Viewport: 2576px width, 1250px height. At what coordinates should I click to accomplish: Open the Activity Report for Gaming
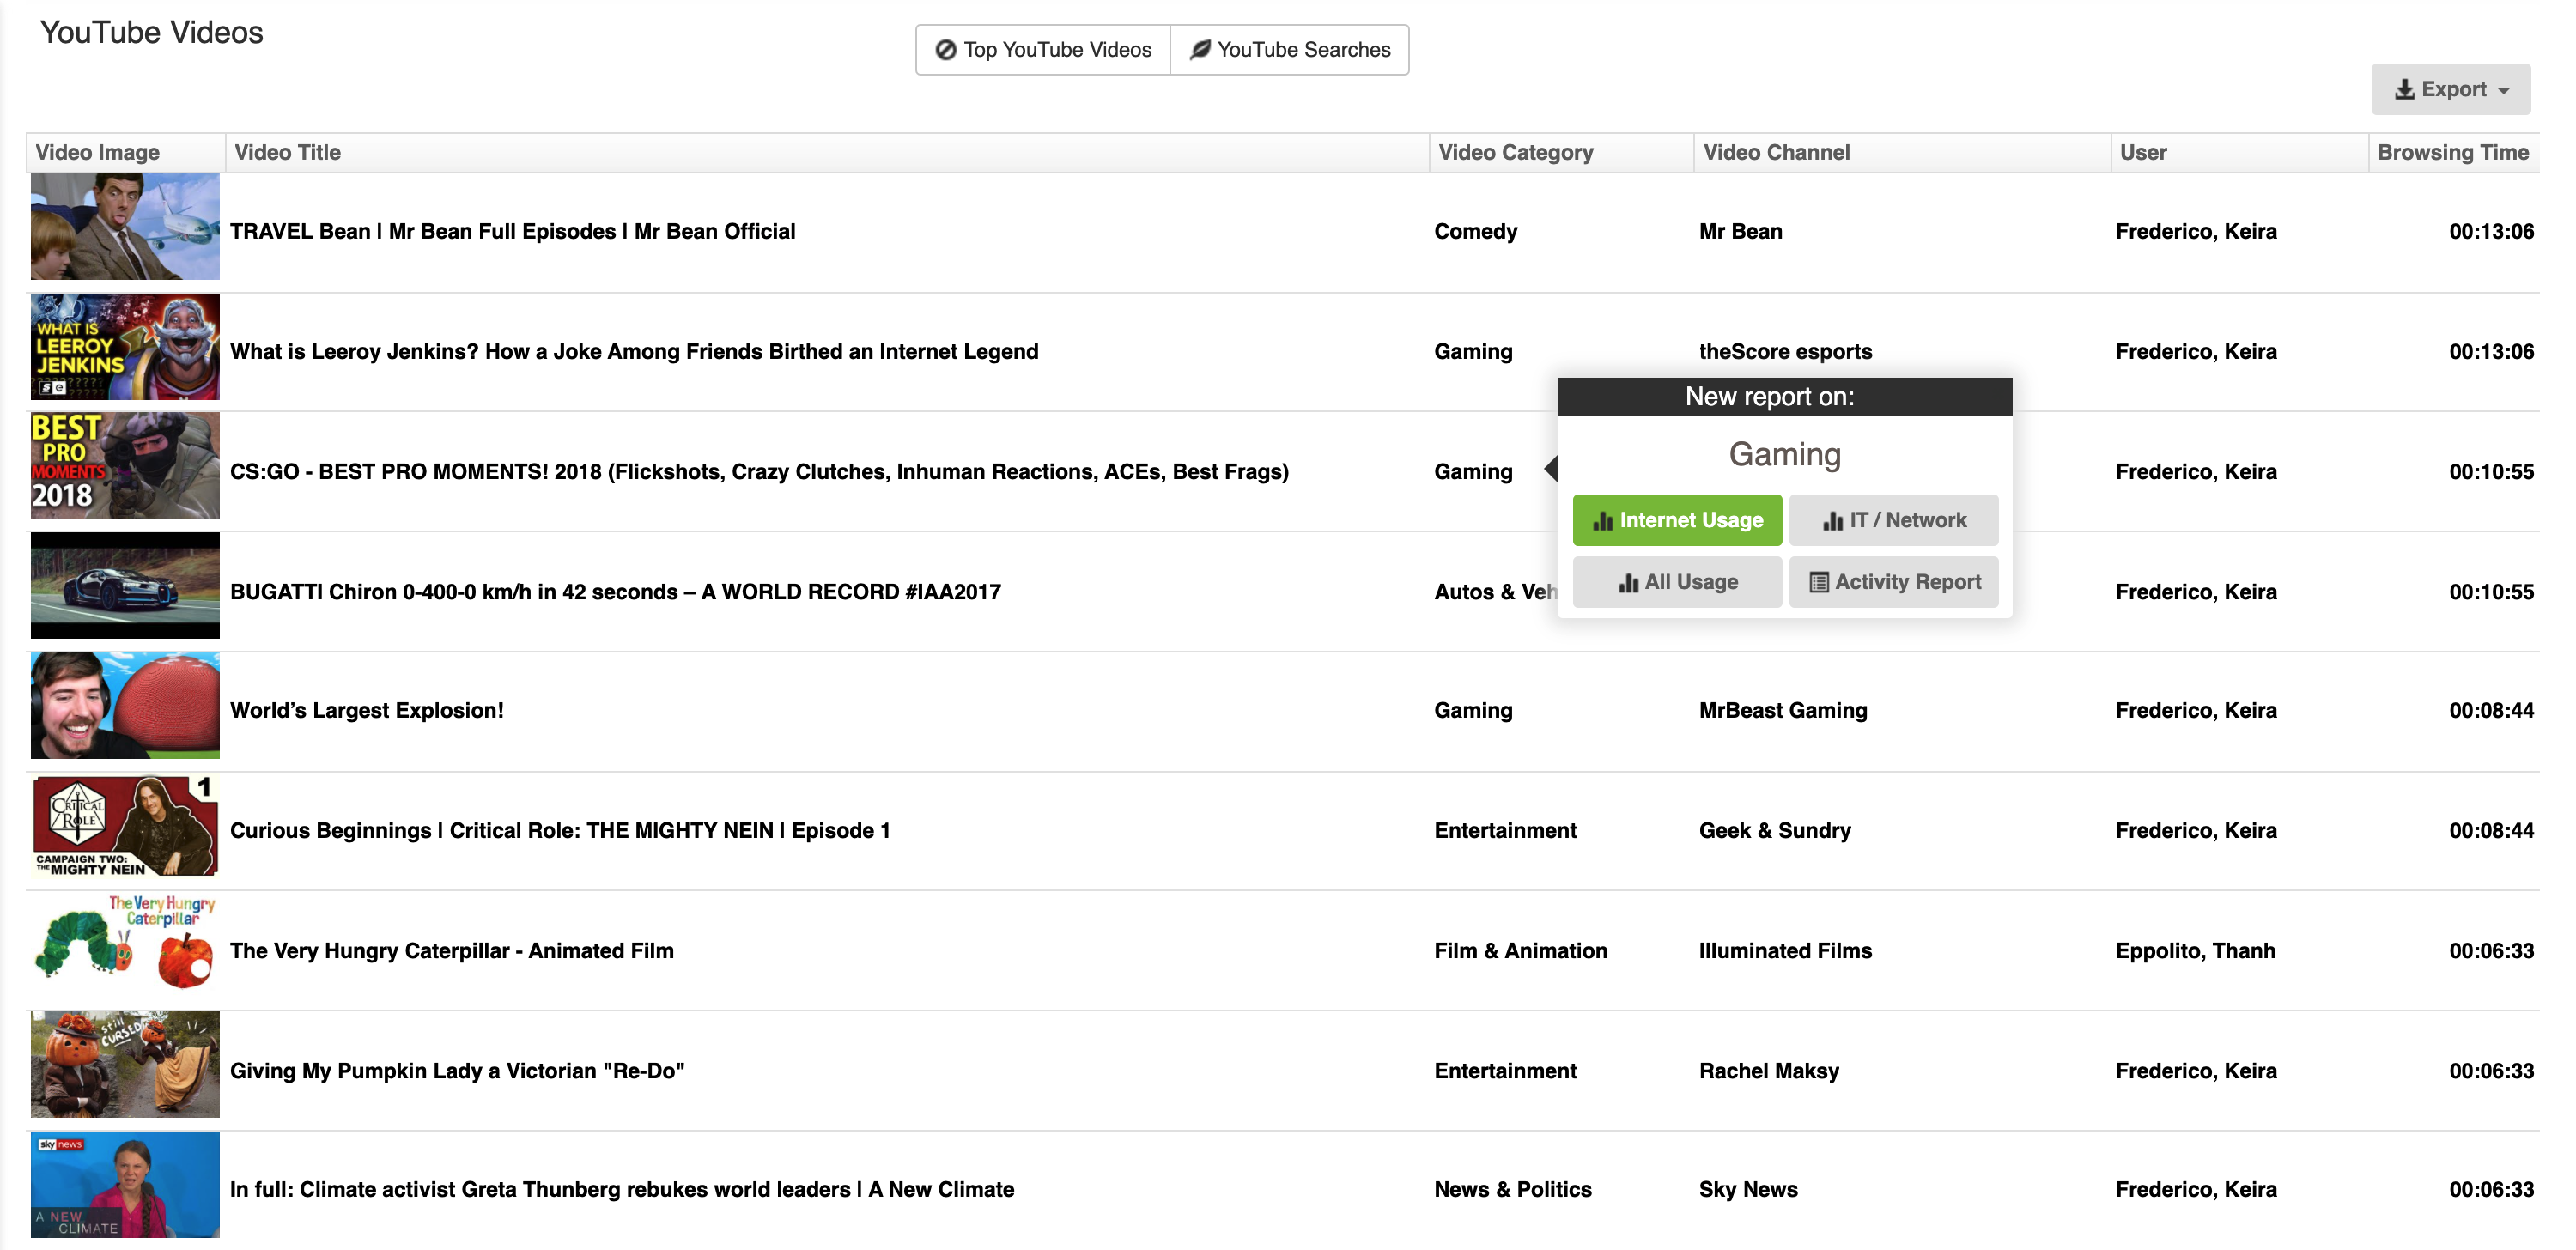(x=1893, y=581)
